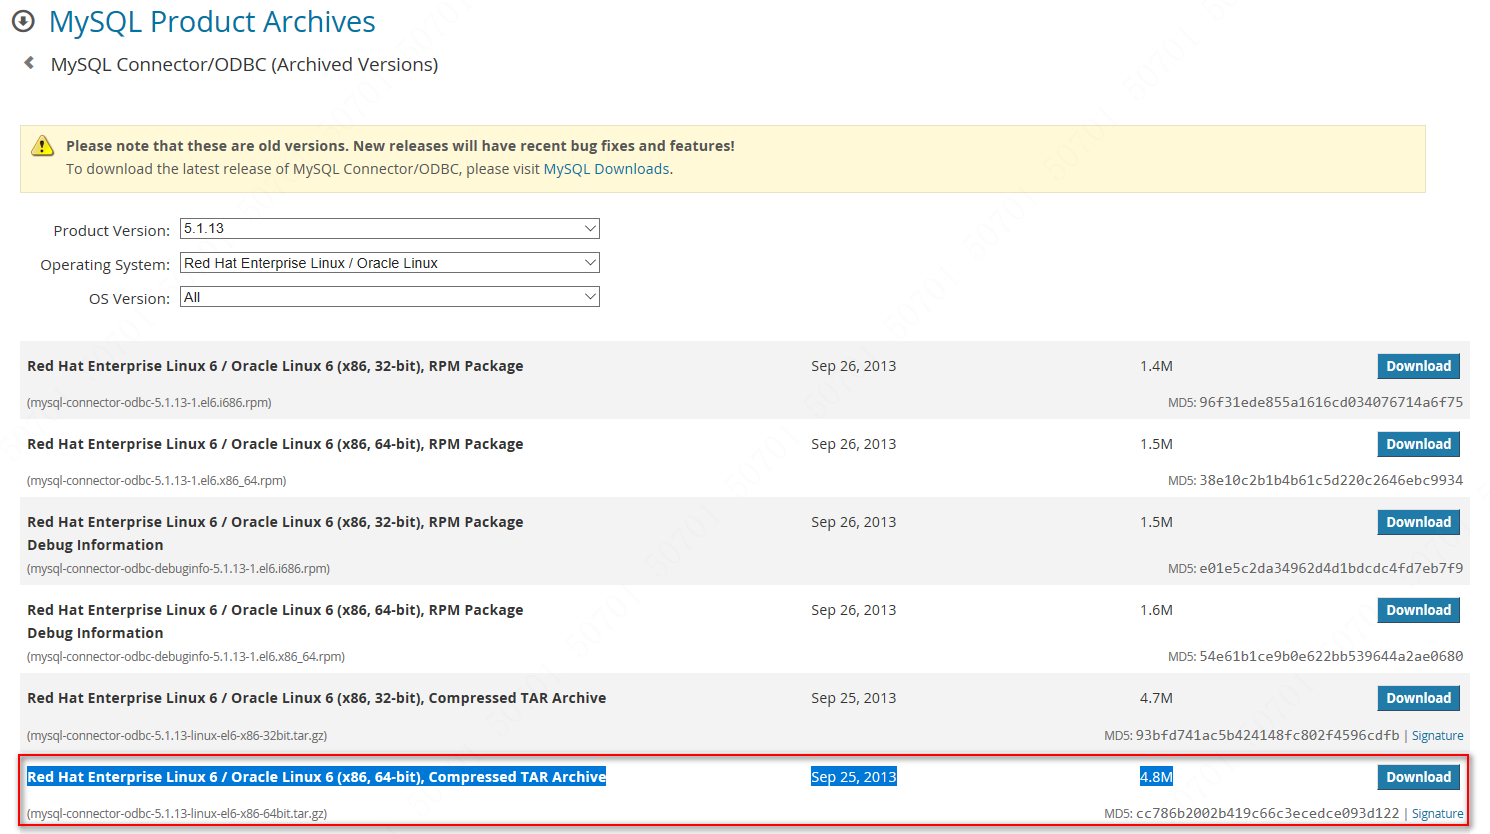Screen dimensions: 1490x834
Task: Click filename mysql-connector-odbc-debuginfo-5.1.13-1.el6.i686.rpm
Action: point(178,569)
